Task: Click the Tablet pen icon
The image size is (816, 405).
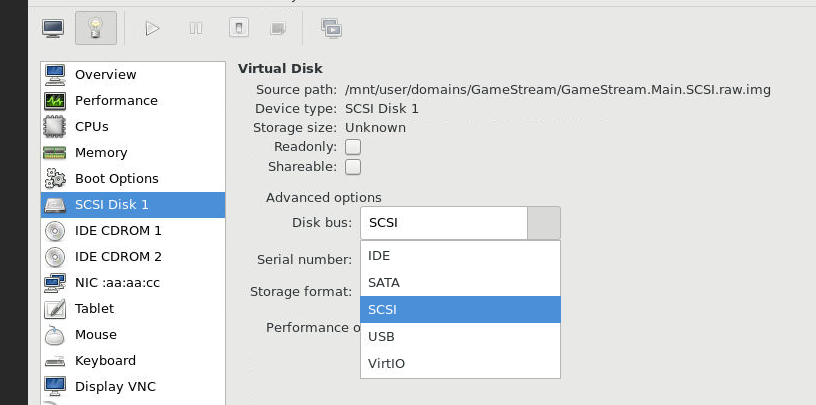Action: (55, 309)
